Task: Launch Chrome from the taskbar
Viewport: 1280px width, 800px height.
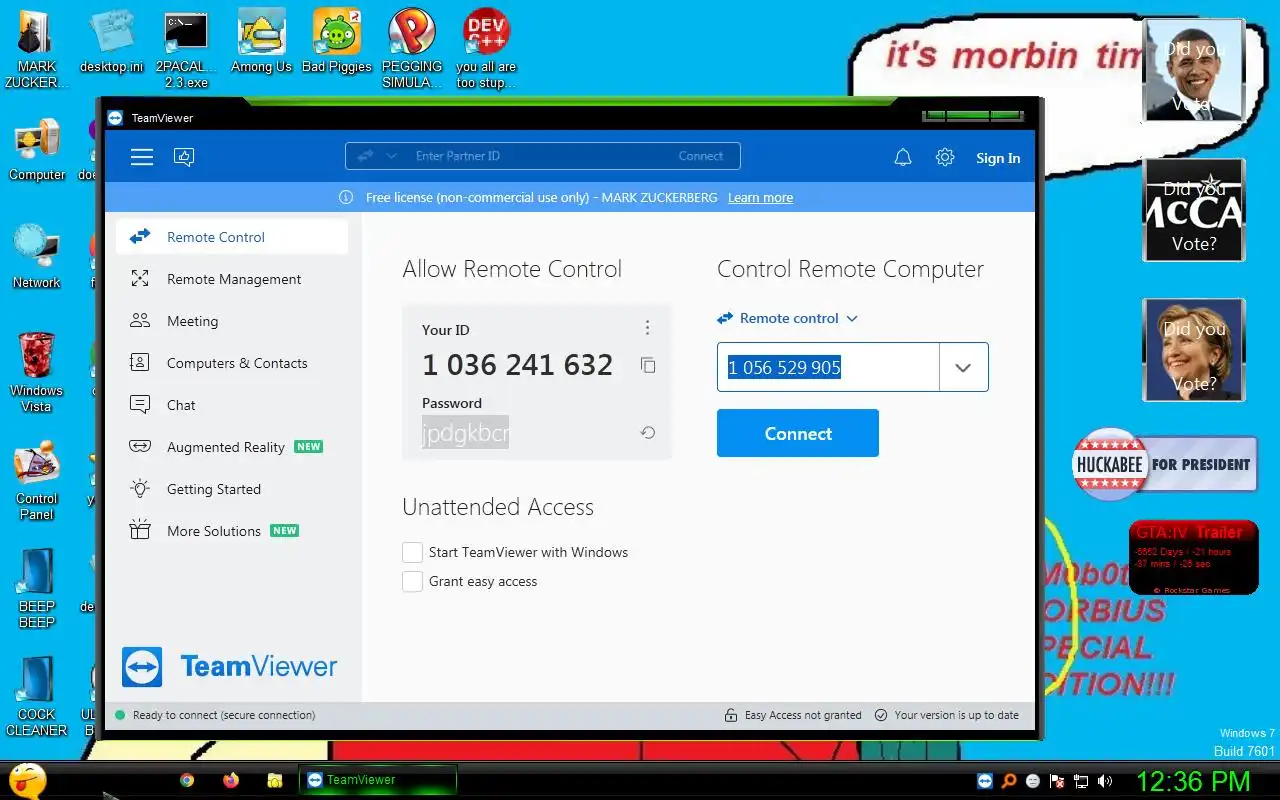Action: (x=187, y=780)
